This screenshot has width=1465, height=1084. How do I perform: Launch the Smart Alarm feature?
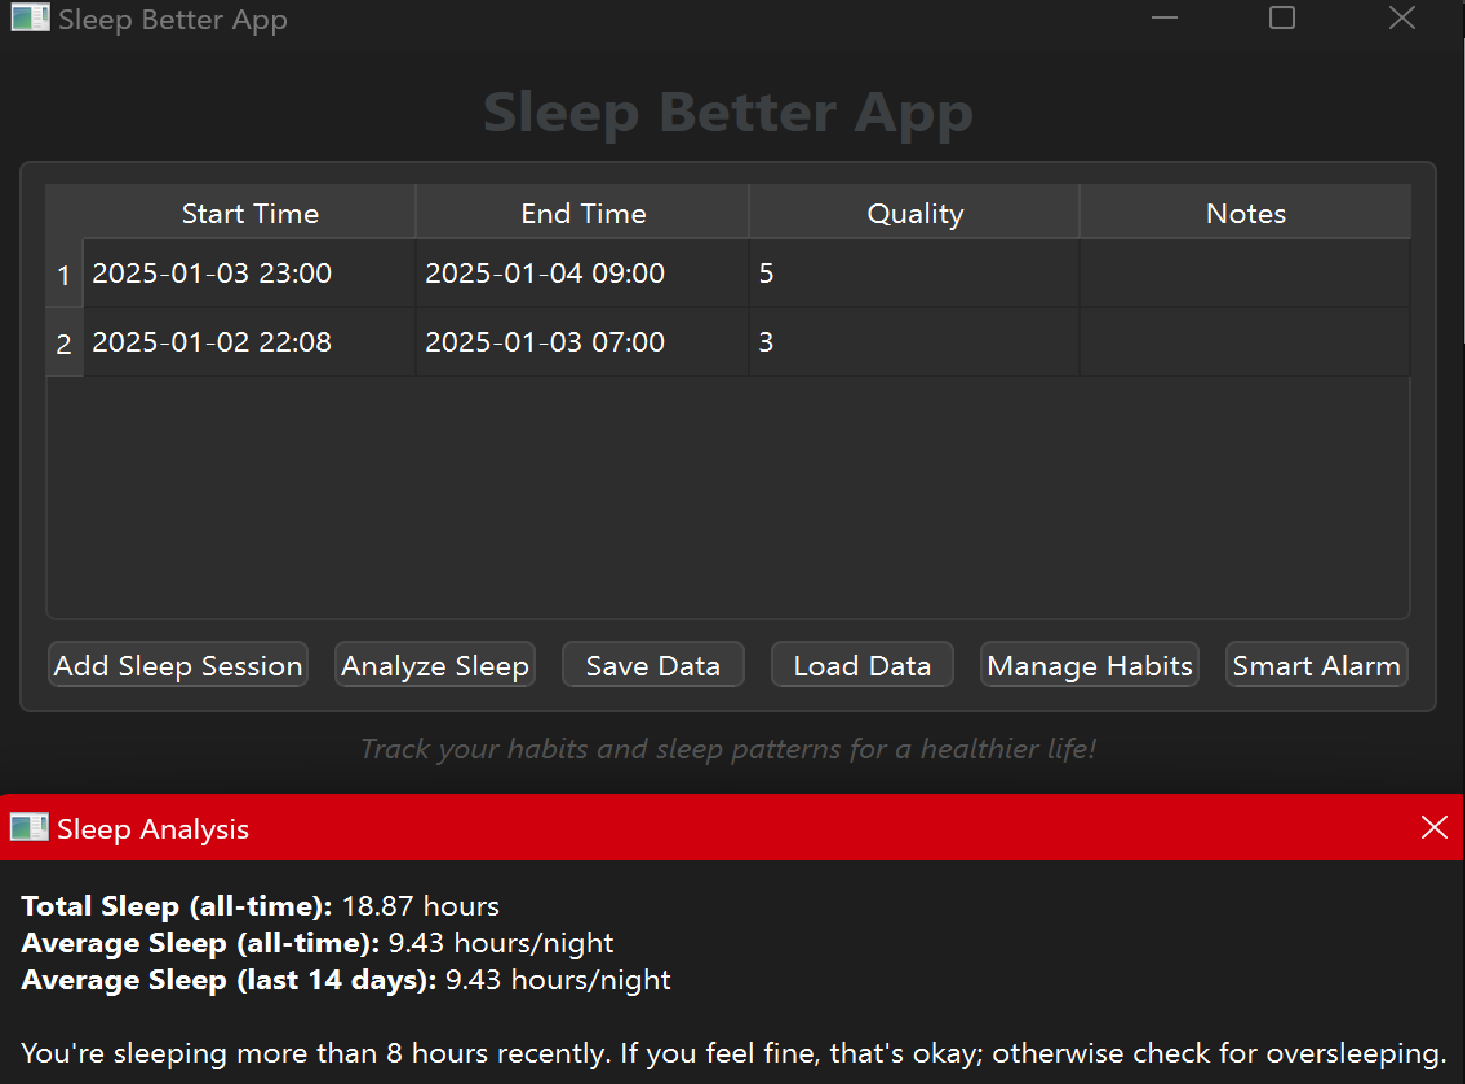[1316, 665]
